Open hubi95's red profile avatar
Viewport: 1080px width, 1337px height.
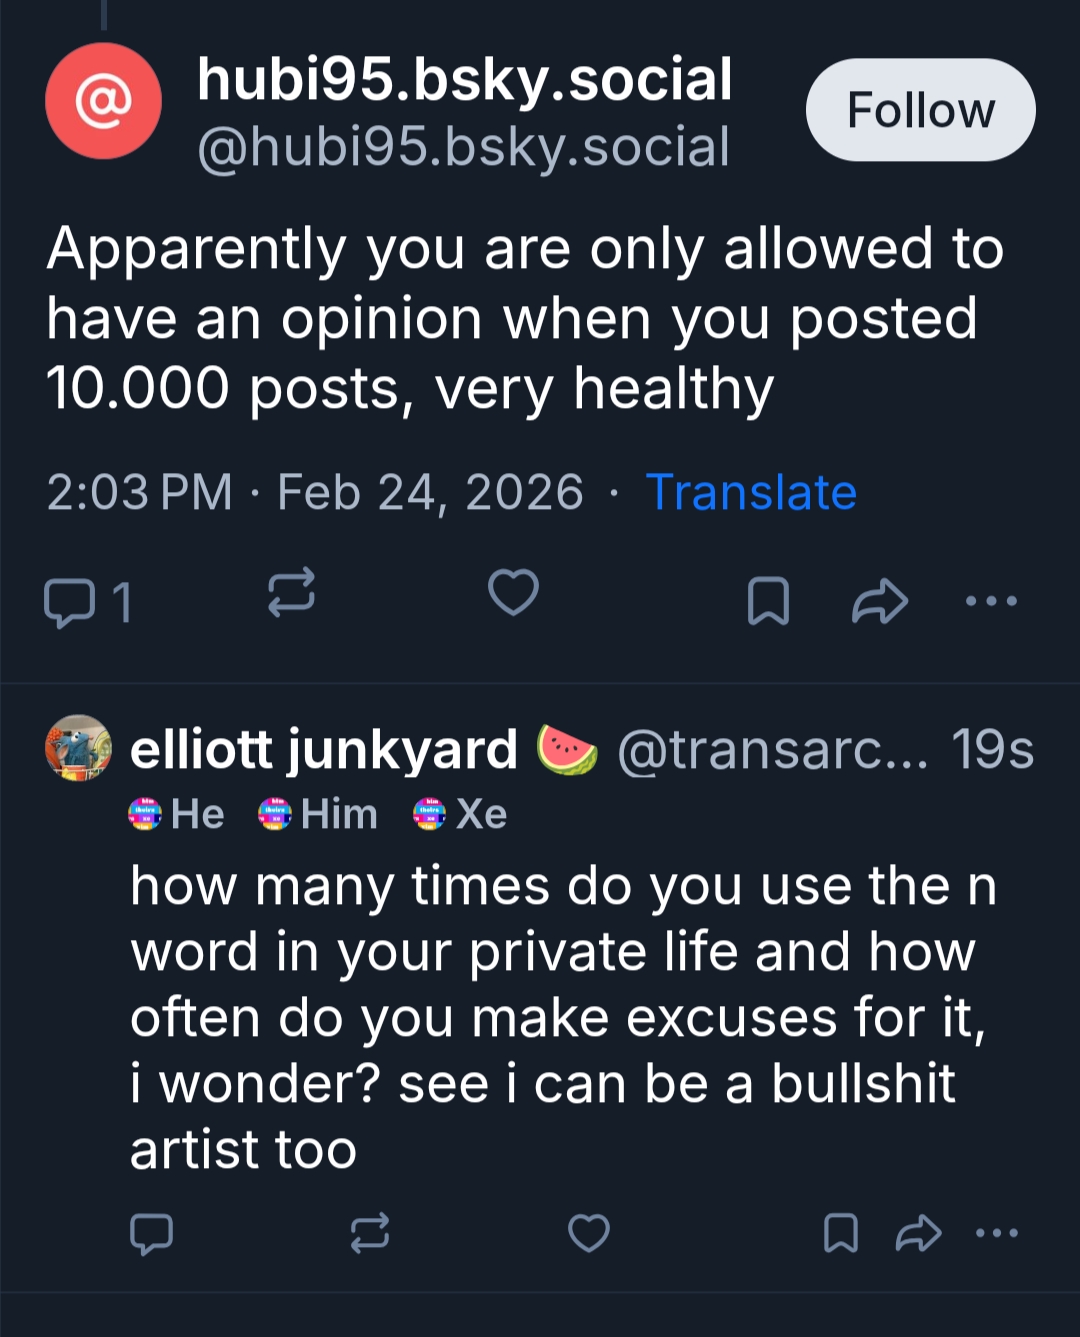[x=103, y=101]
